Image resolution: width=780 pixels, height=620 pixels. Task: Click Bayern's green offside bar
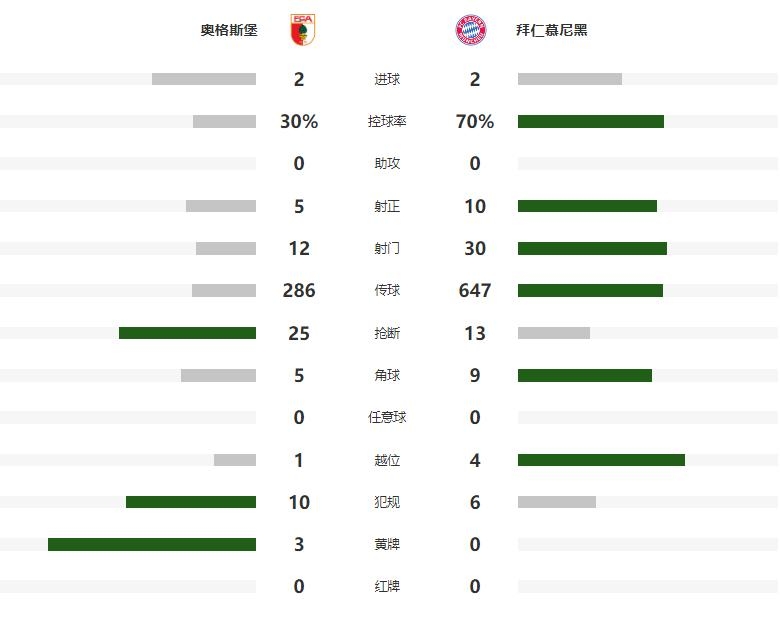(601, 460)
